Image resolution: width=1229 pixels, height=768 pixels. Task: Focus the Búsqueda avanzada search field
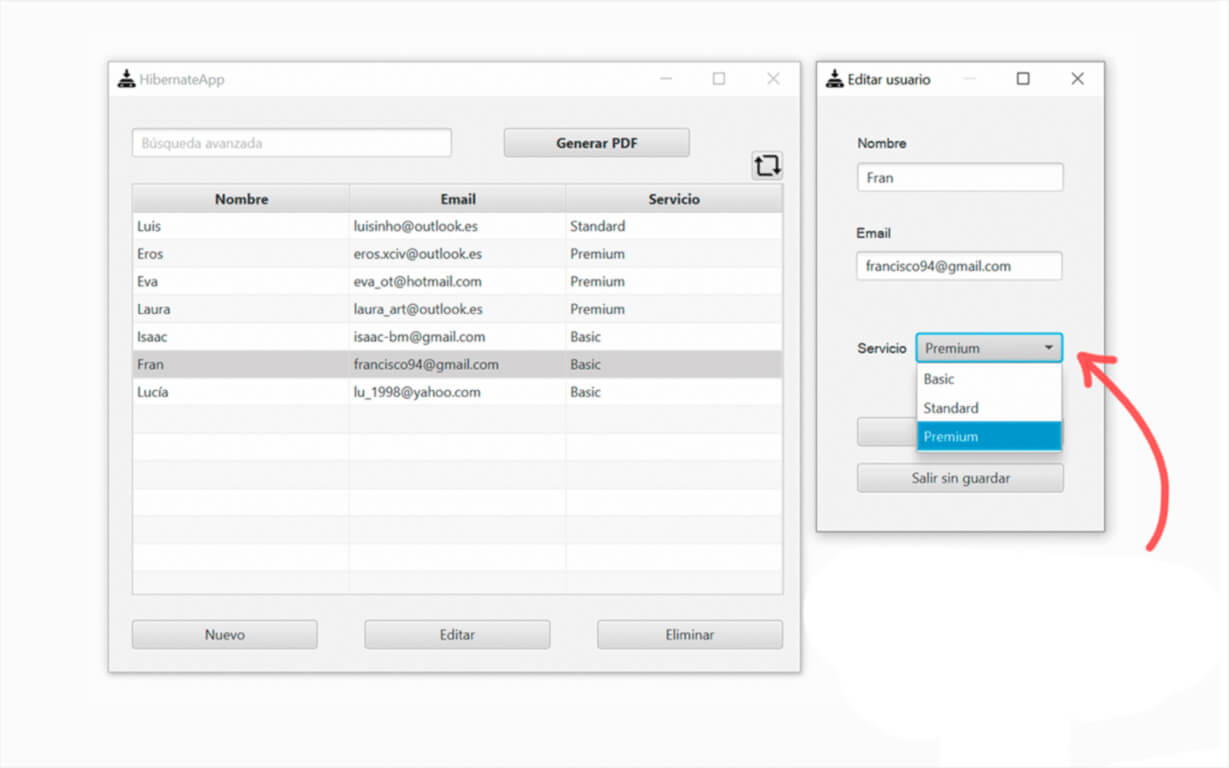[291, 143]
